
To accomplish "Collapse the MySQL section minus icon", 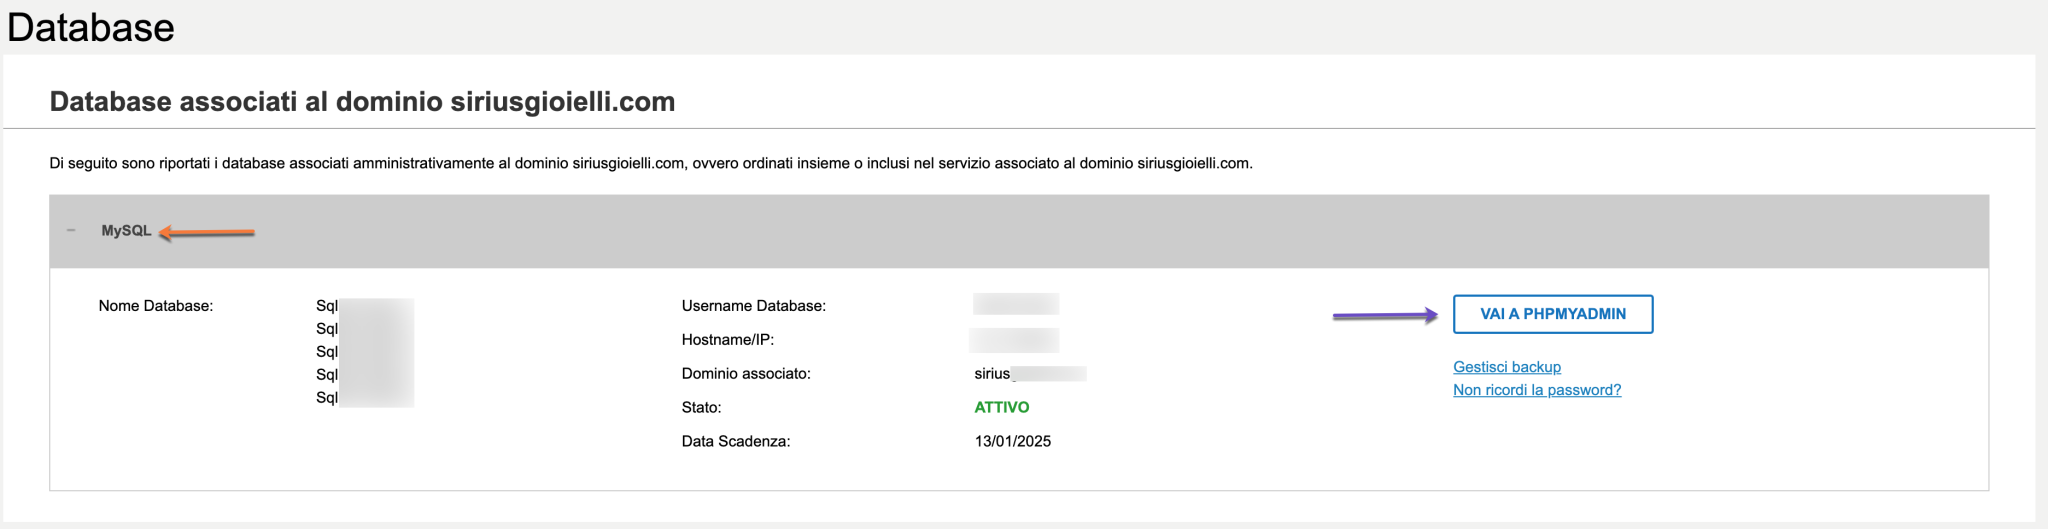I will pyautogui.click(x=71, y=231).
